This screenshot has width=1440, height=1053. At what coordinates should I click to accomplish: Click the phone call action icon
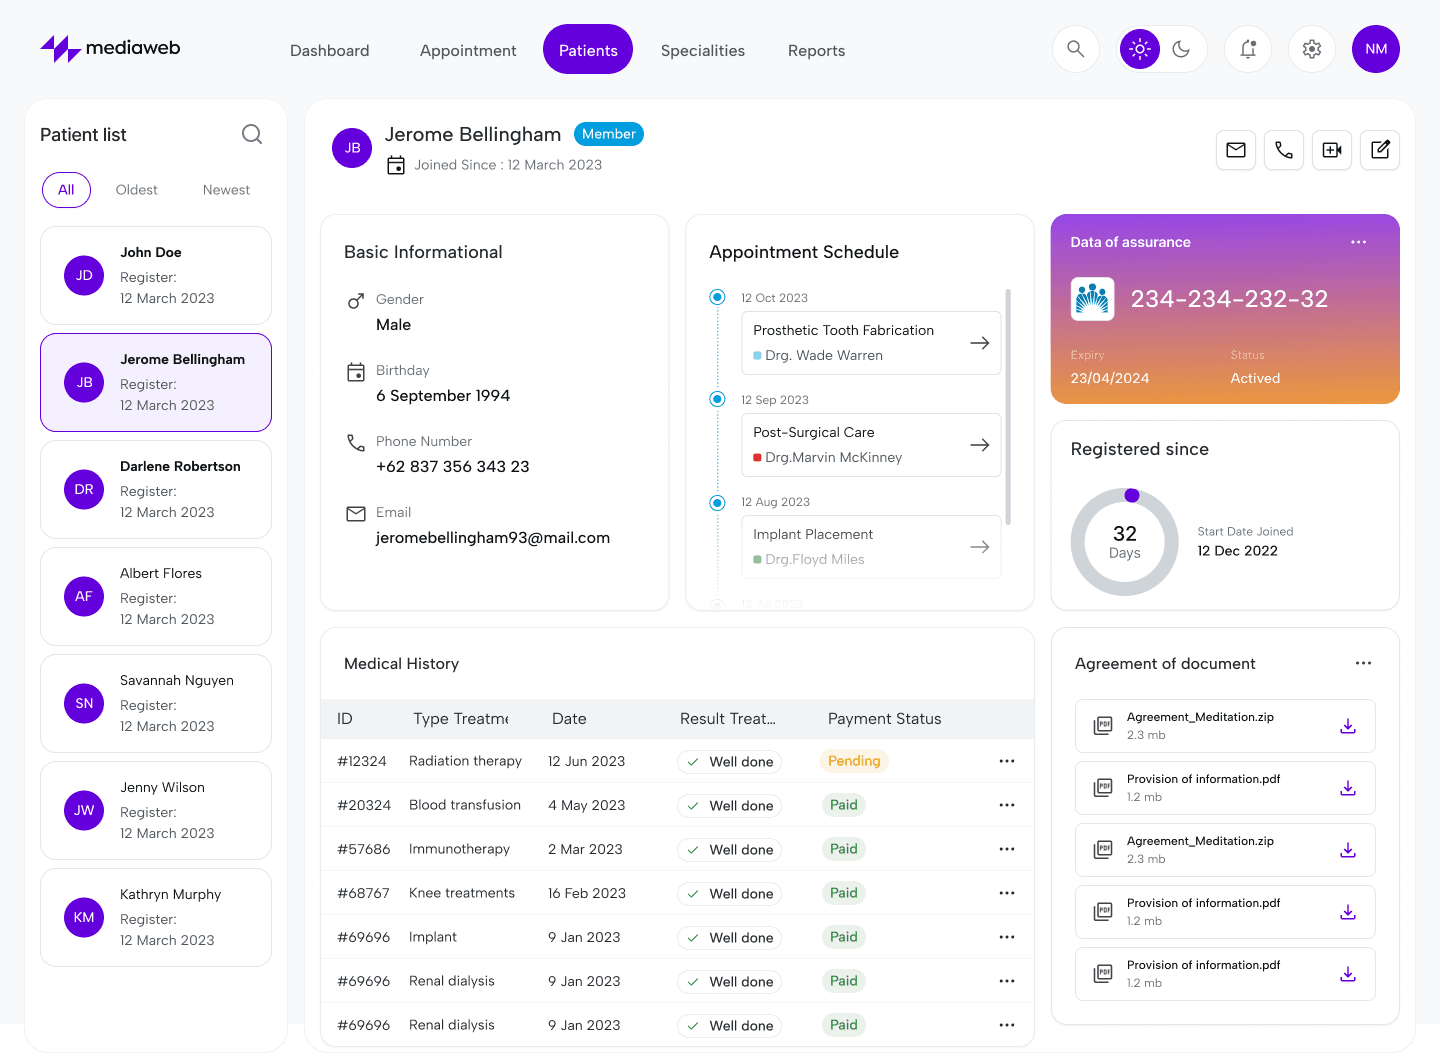(1284, 150)
